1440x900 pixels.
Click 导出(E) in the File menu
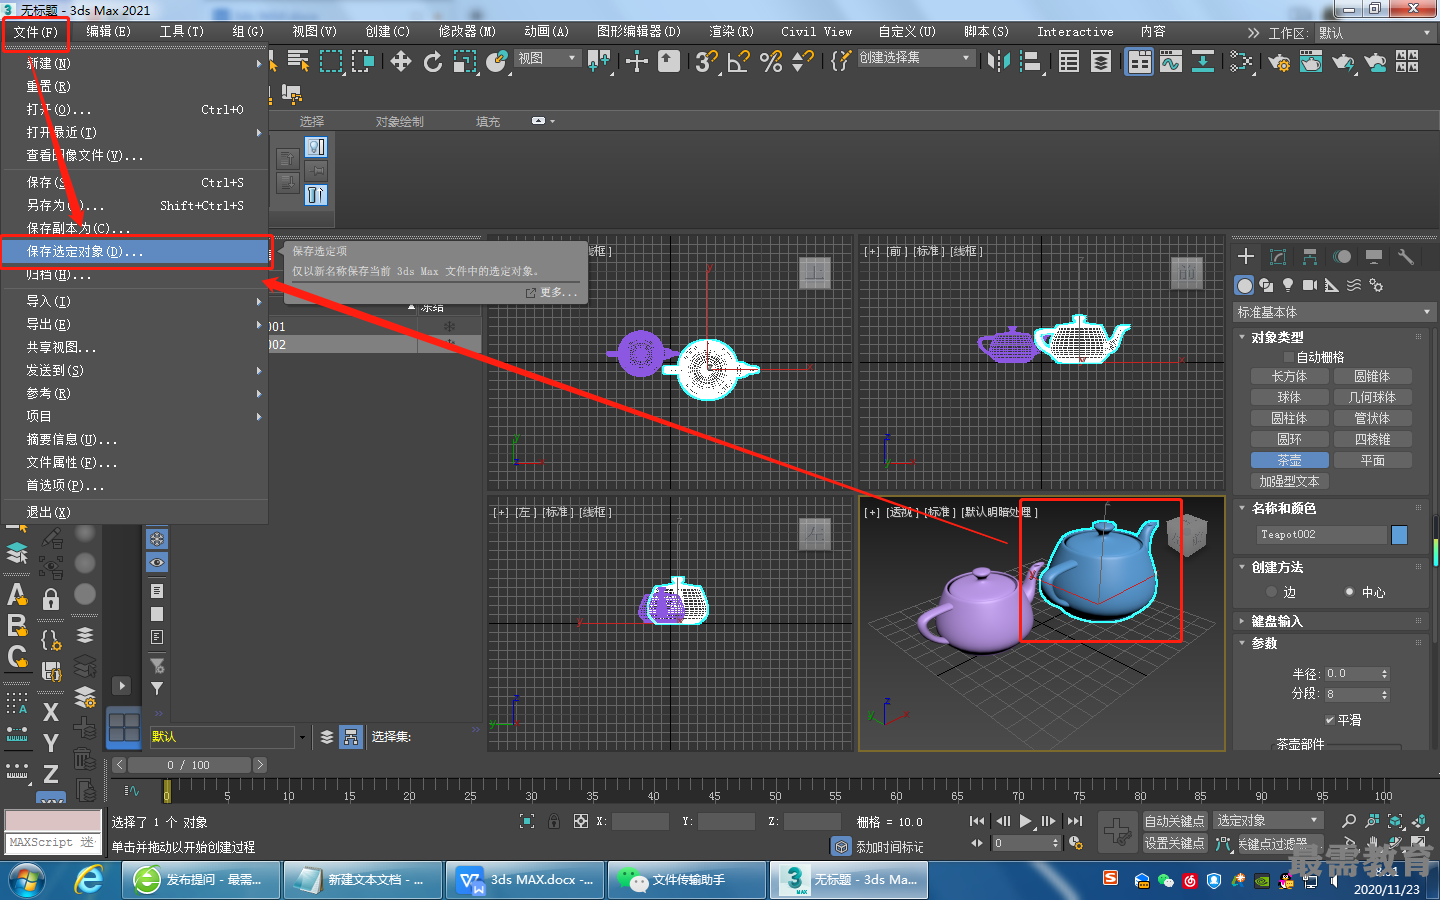[135, 324]
